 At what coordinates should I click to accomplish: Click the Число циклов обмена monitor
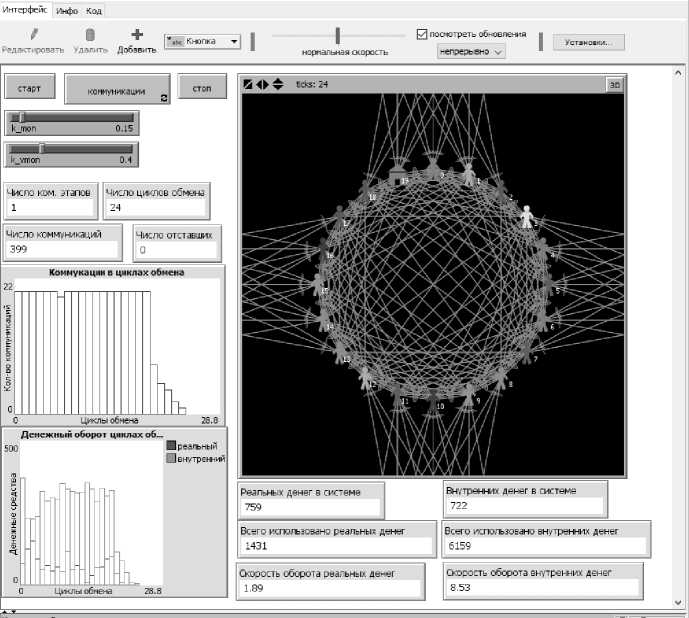[x=156, y=201]
